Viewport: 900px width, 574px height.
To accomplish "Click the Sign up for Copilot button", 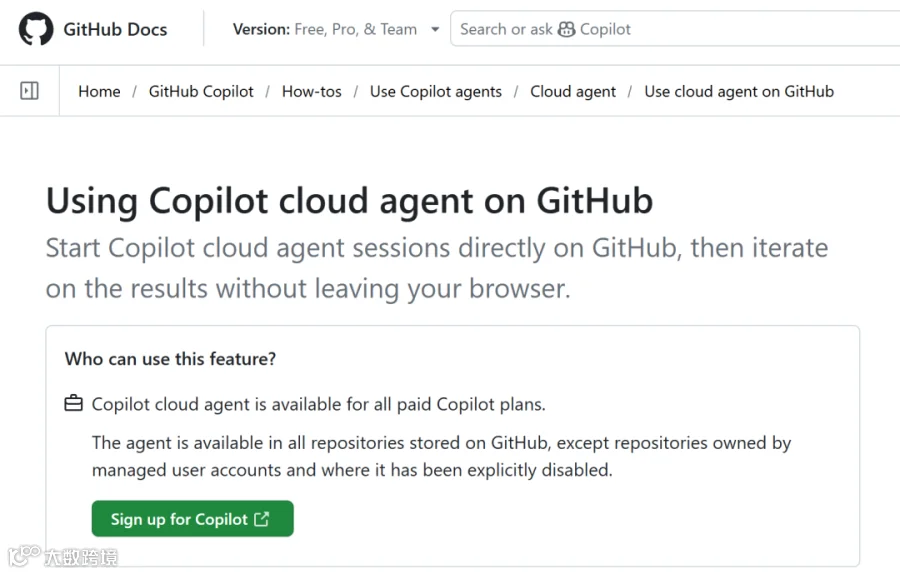I will coord(192,519).
